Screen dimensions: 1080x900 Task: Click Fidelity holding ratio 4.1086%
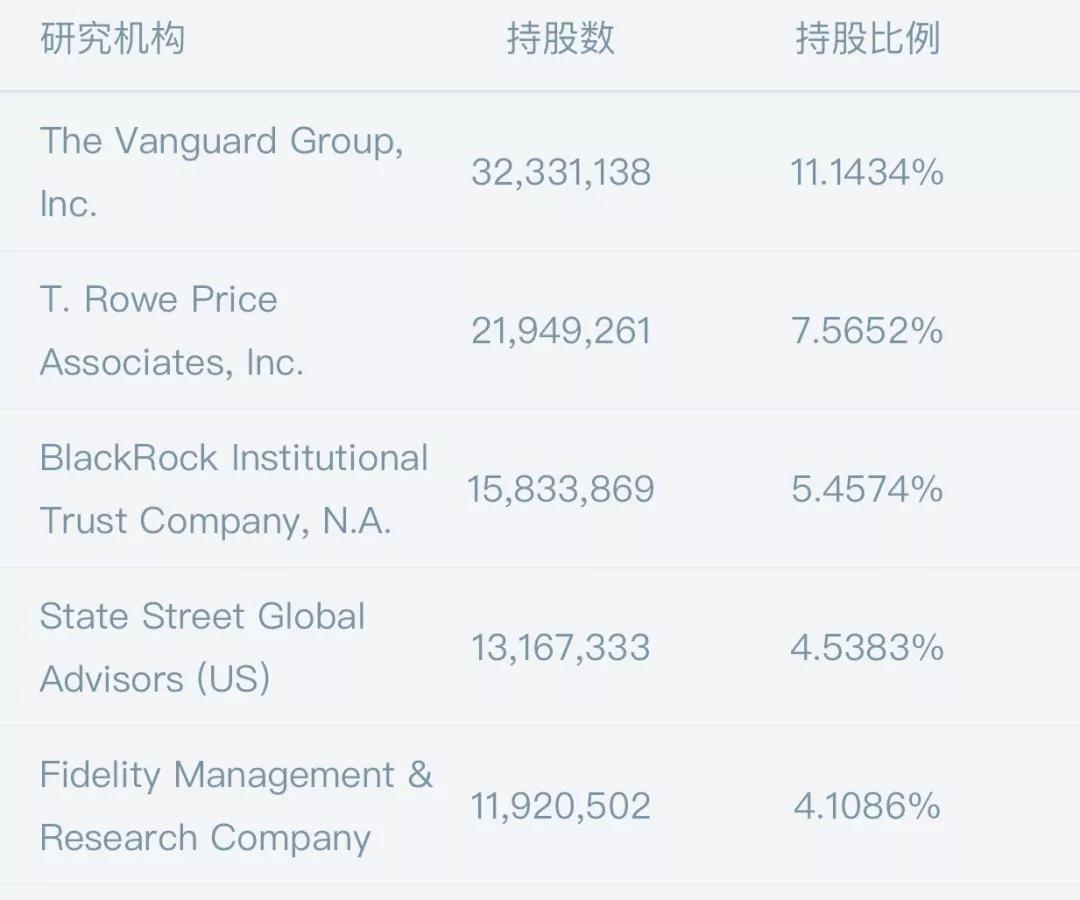point(867,806)
